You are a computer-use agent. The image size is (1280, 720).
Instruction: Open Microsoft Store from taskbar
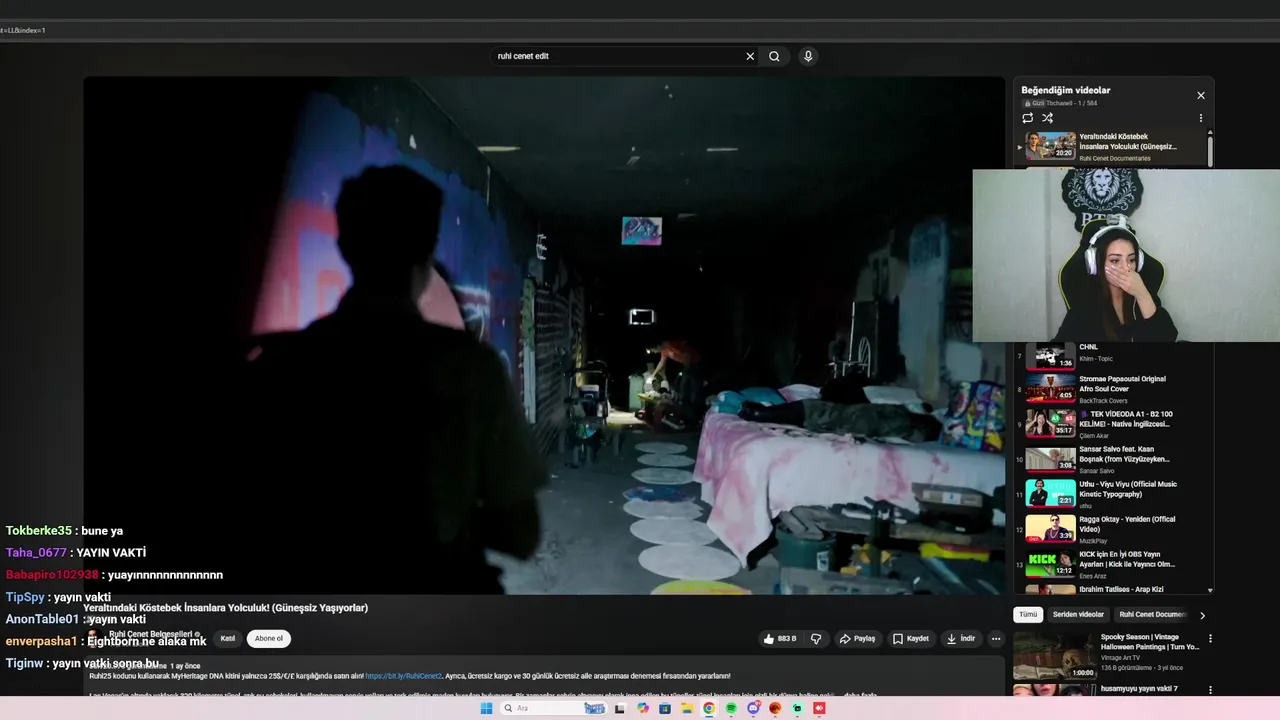tap(665, 708)
